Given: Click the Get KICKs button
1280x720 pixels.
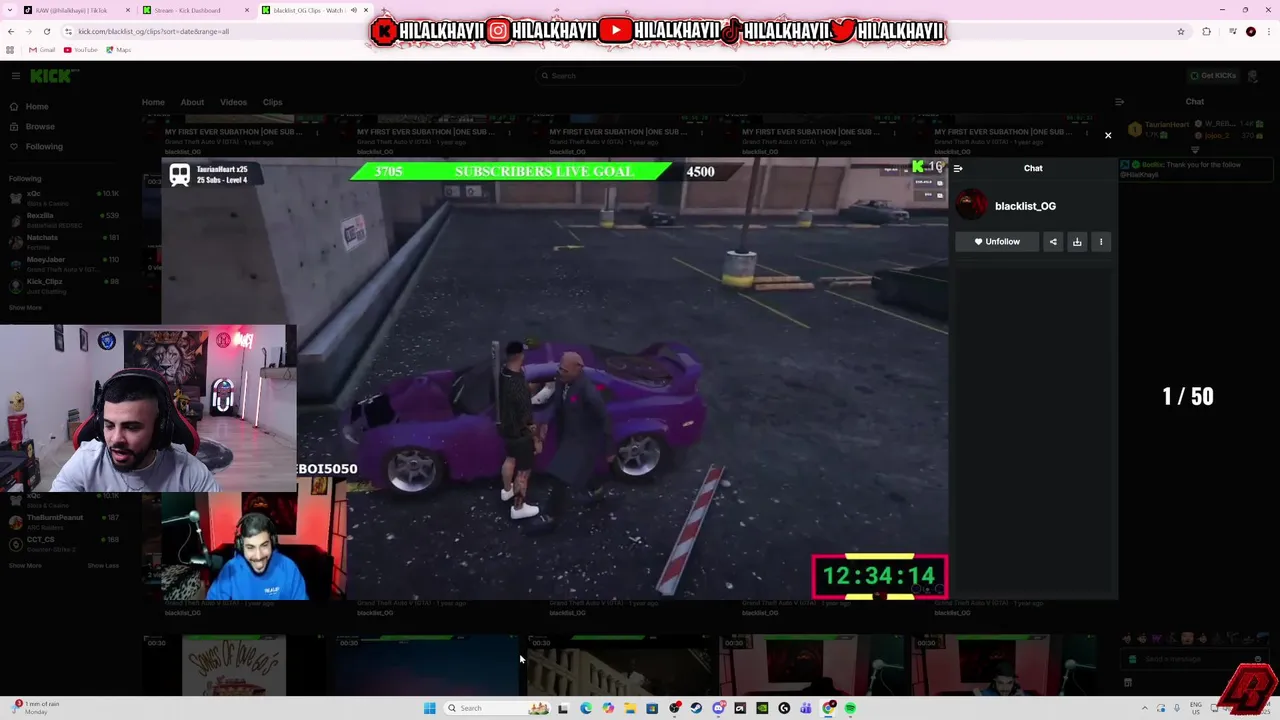Looking at the screenshot, I should [1213, 76].
